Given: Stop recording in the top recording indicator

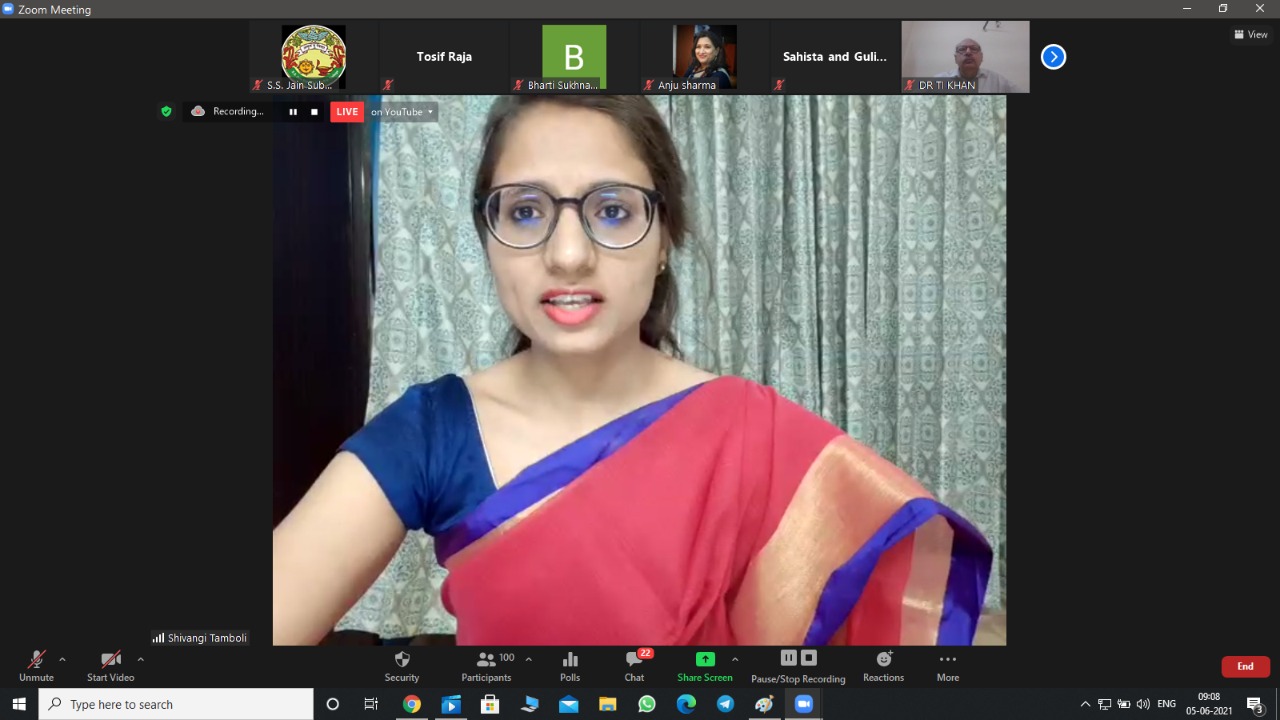Looking at the screenshot, I should coord(314,112).
